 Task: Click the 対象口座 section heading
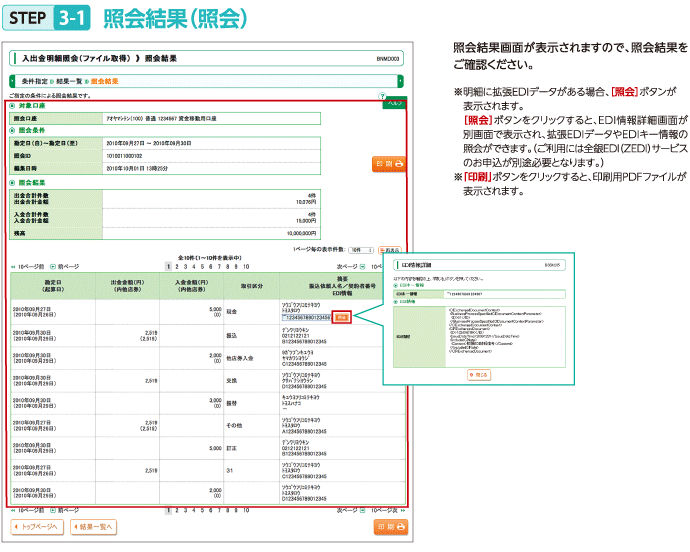tap(32, 106)
